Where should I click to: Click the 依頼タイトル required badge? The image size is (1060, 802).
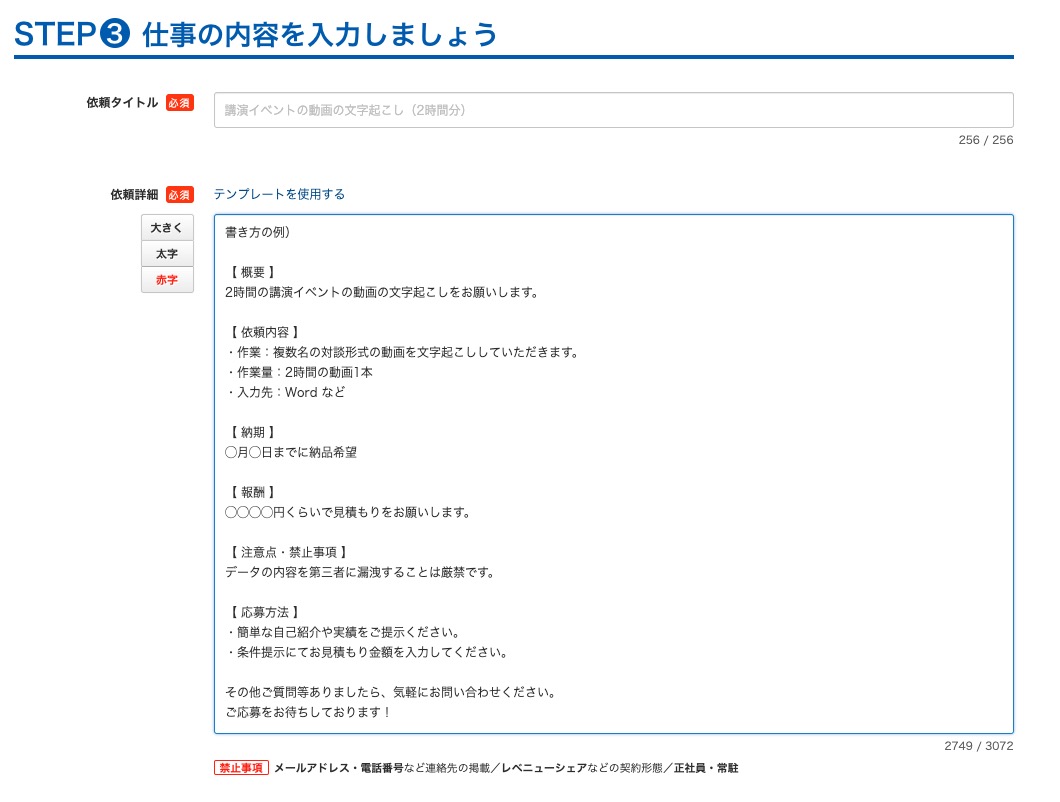tap(178, 103)
